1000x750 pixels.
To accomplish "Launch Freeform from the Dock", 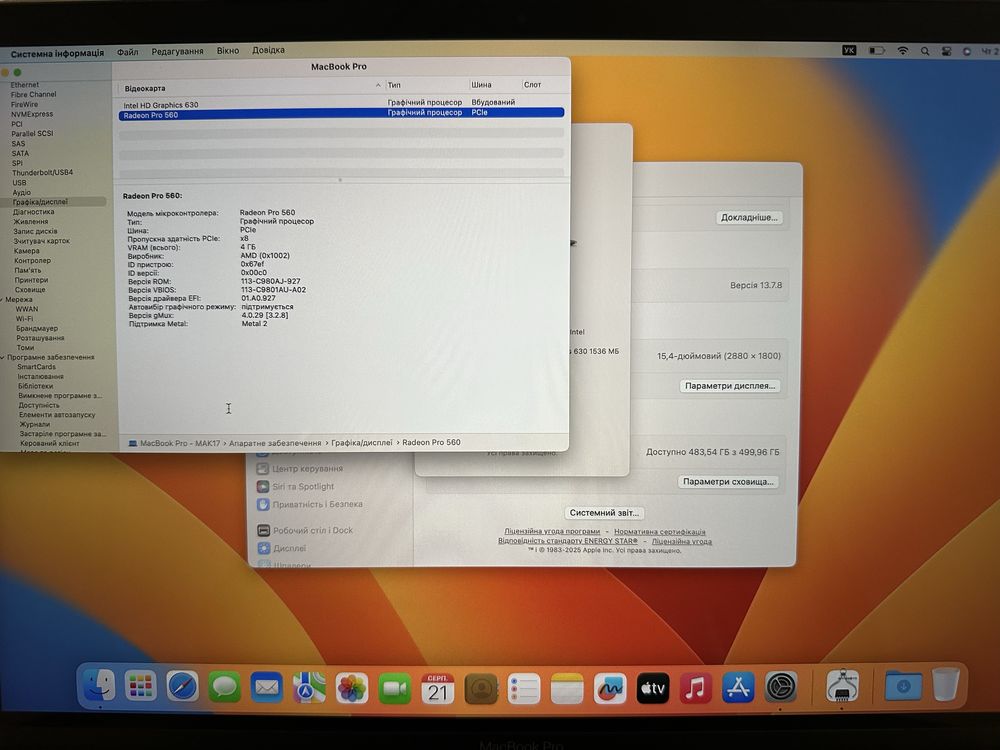I will click(610, 689).
